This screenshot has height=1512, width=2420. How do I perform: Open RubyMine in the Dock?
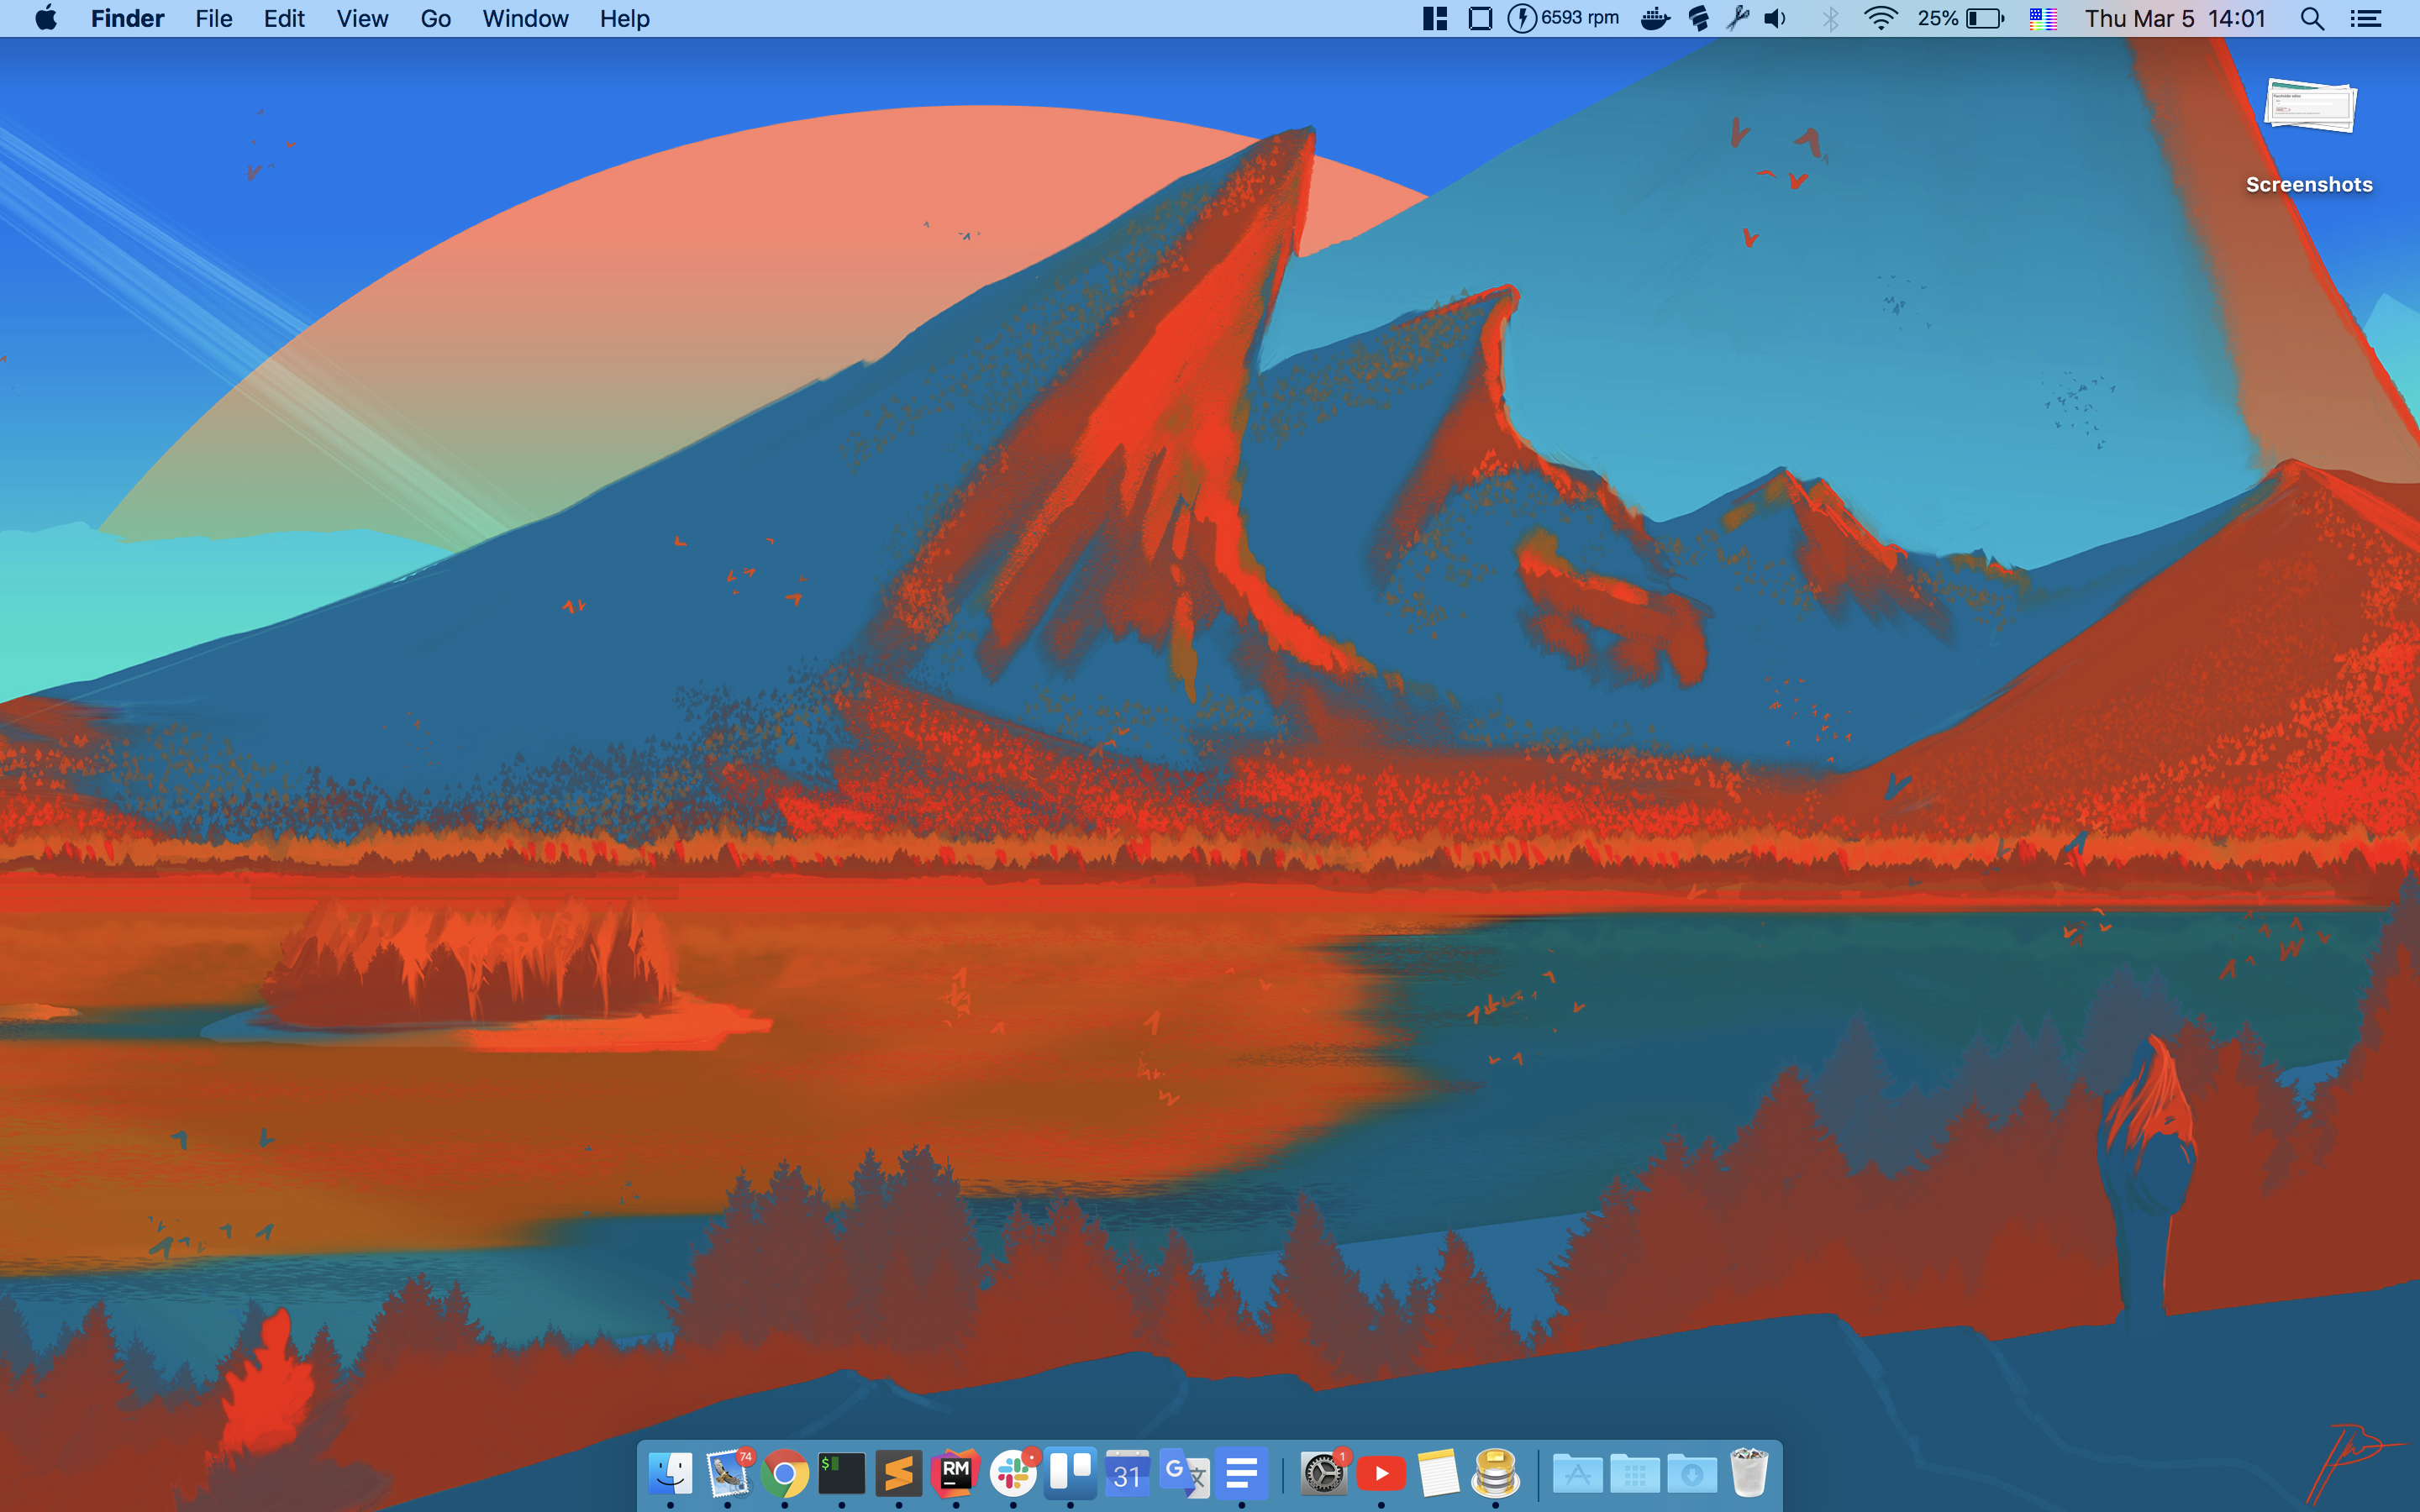pos(956,1473)
